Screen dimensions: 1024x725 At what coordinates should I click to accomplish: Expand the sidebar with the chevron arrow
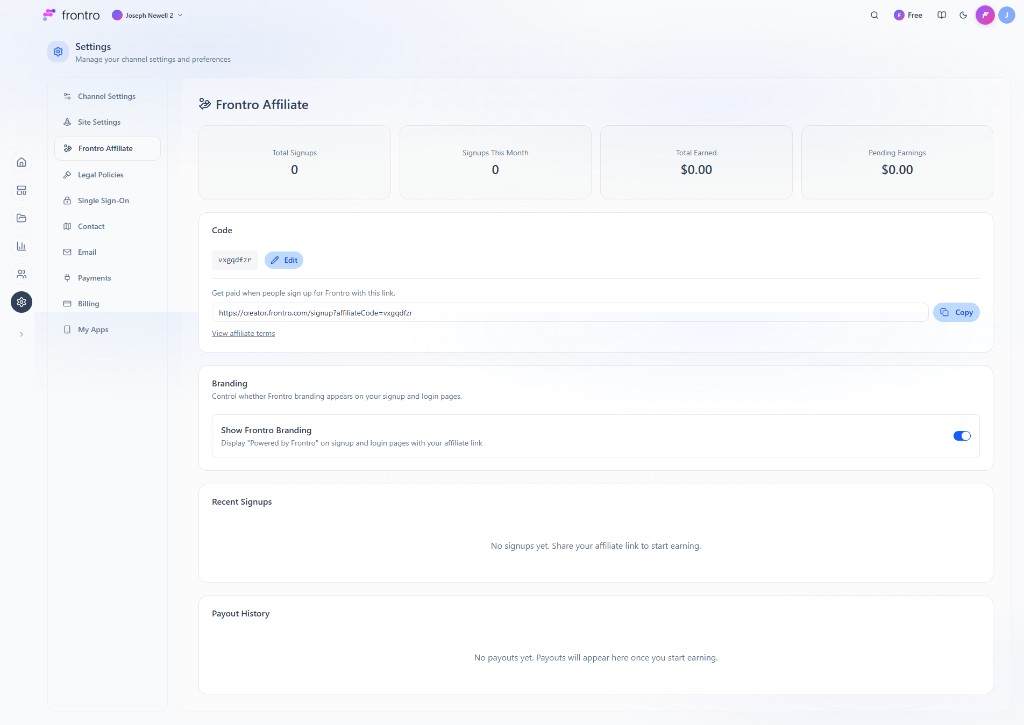tap(21, 334)
